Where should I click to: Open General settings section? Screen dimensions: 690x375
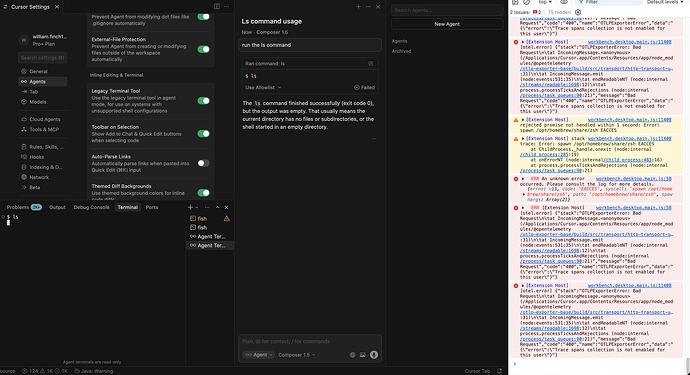click(x=43, y=71)
